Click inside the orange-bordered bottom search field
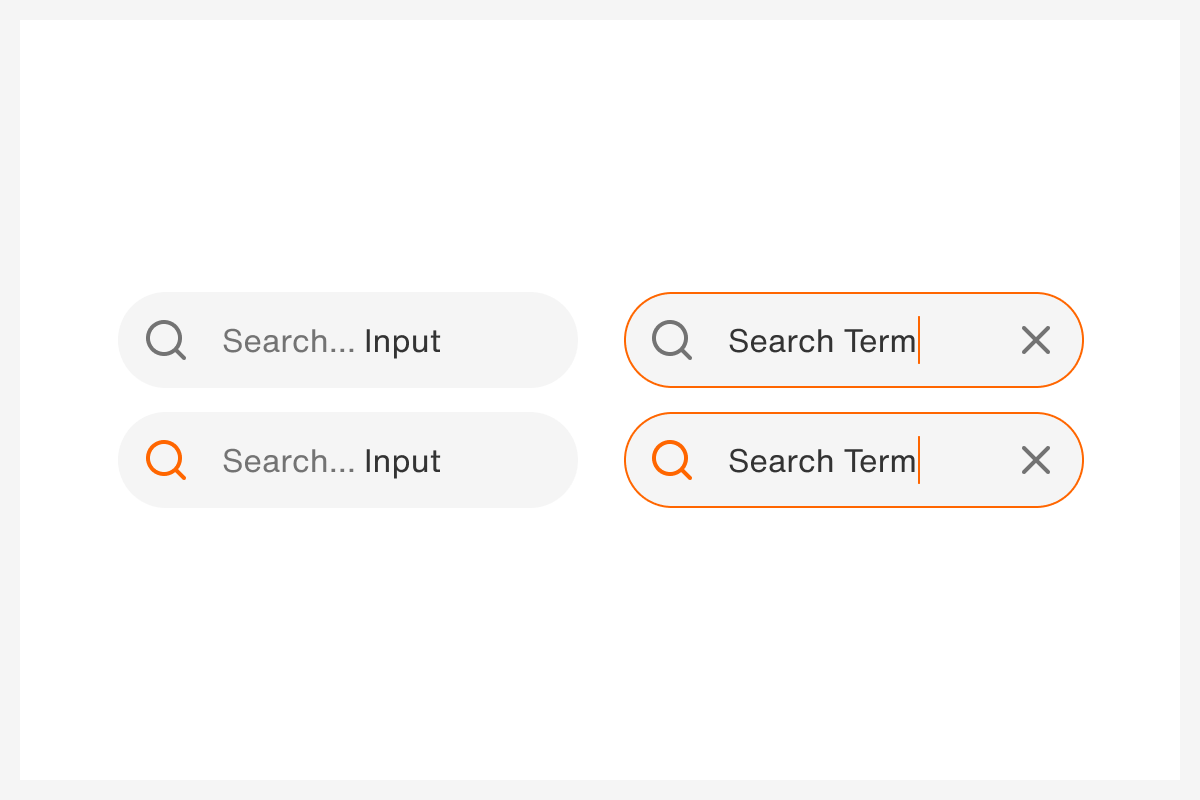The height and width of the screenshot is (800, 1200). 850,461
